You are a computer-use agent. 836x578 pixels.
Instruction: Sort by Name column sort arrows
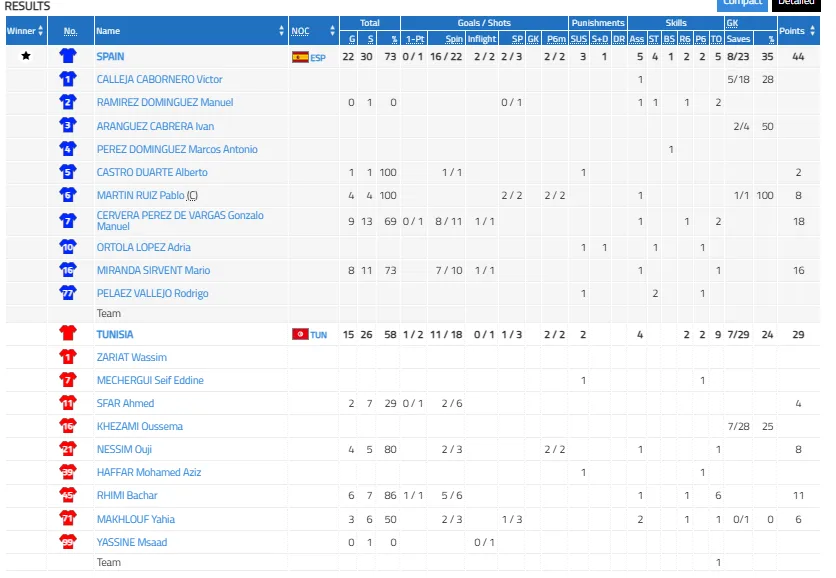pos(282,31)
